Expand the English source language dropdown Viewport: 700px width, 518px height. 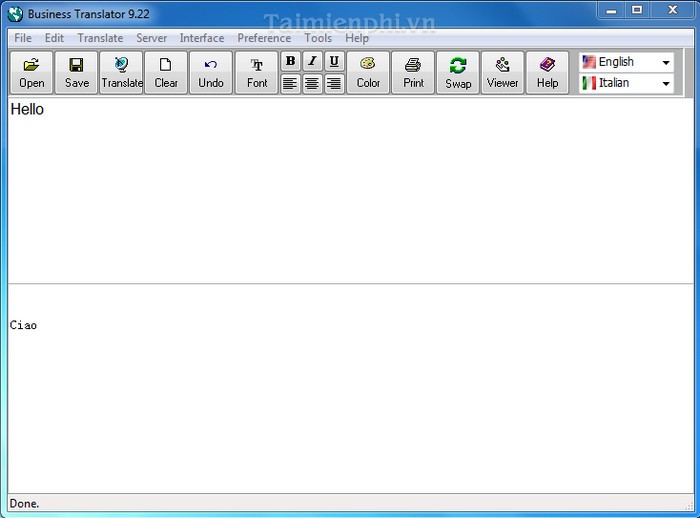coord(666,62)
